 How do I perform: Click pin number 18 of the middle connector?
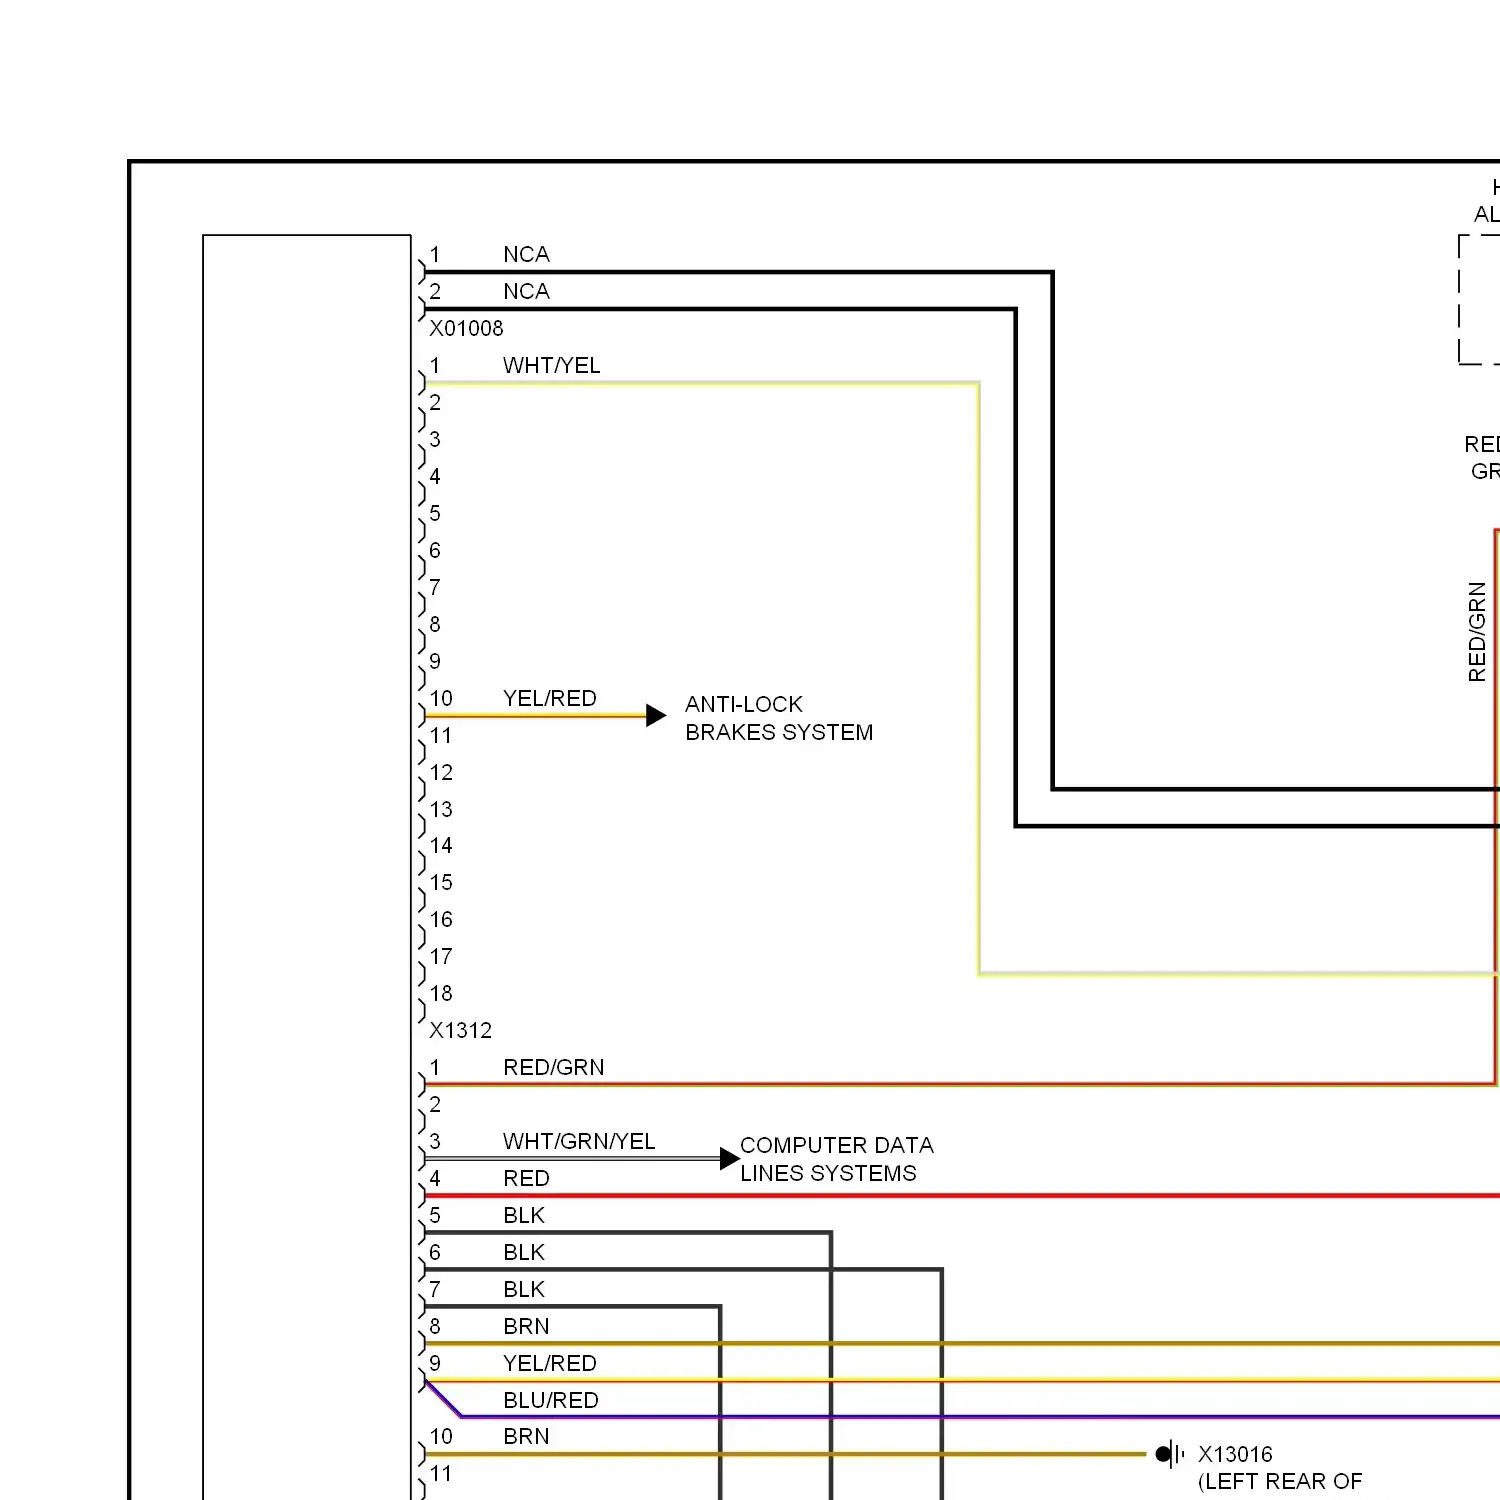coord(441,993)
